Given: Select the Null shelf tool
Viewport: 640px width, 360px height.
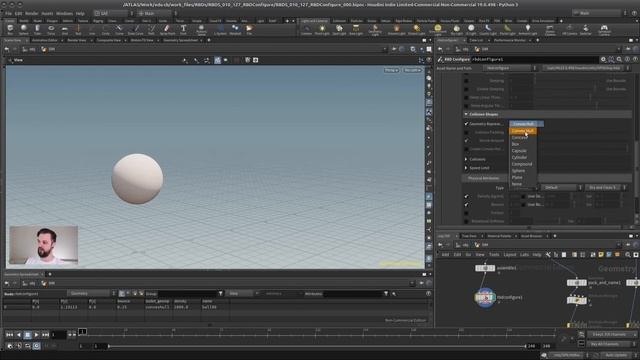Looking at the screenshot, I should pyautogui.click(x=78, y=29).
